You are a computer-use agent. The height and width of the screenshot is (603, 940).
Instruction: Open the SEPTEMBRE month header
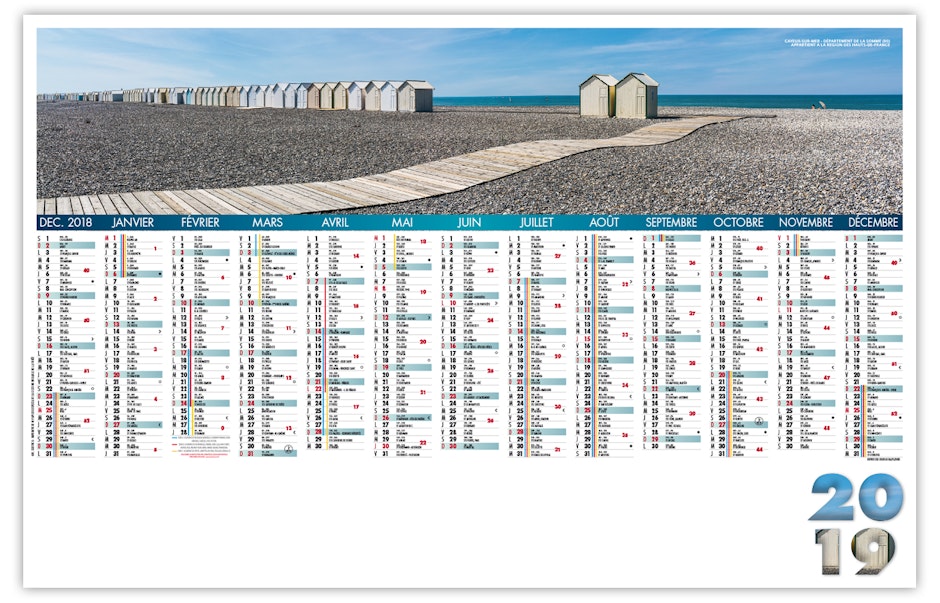(x=672, y=222)
